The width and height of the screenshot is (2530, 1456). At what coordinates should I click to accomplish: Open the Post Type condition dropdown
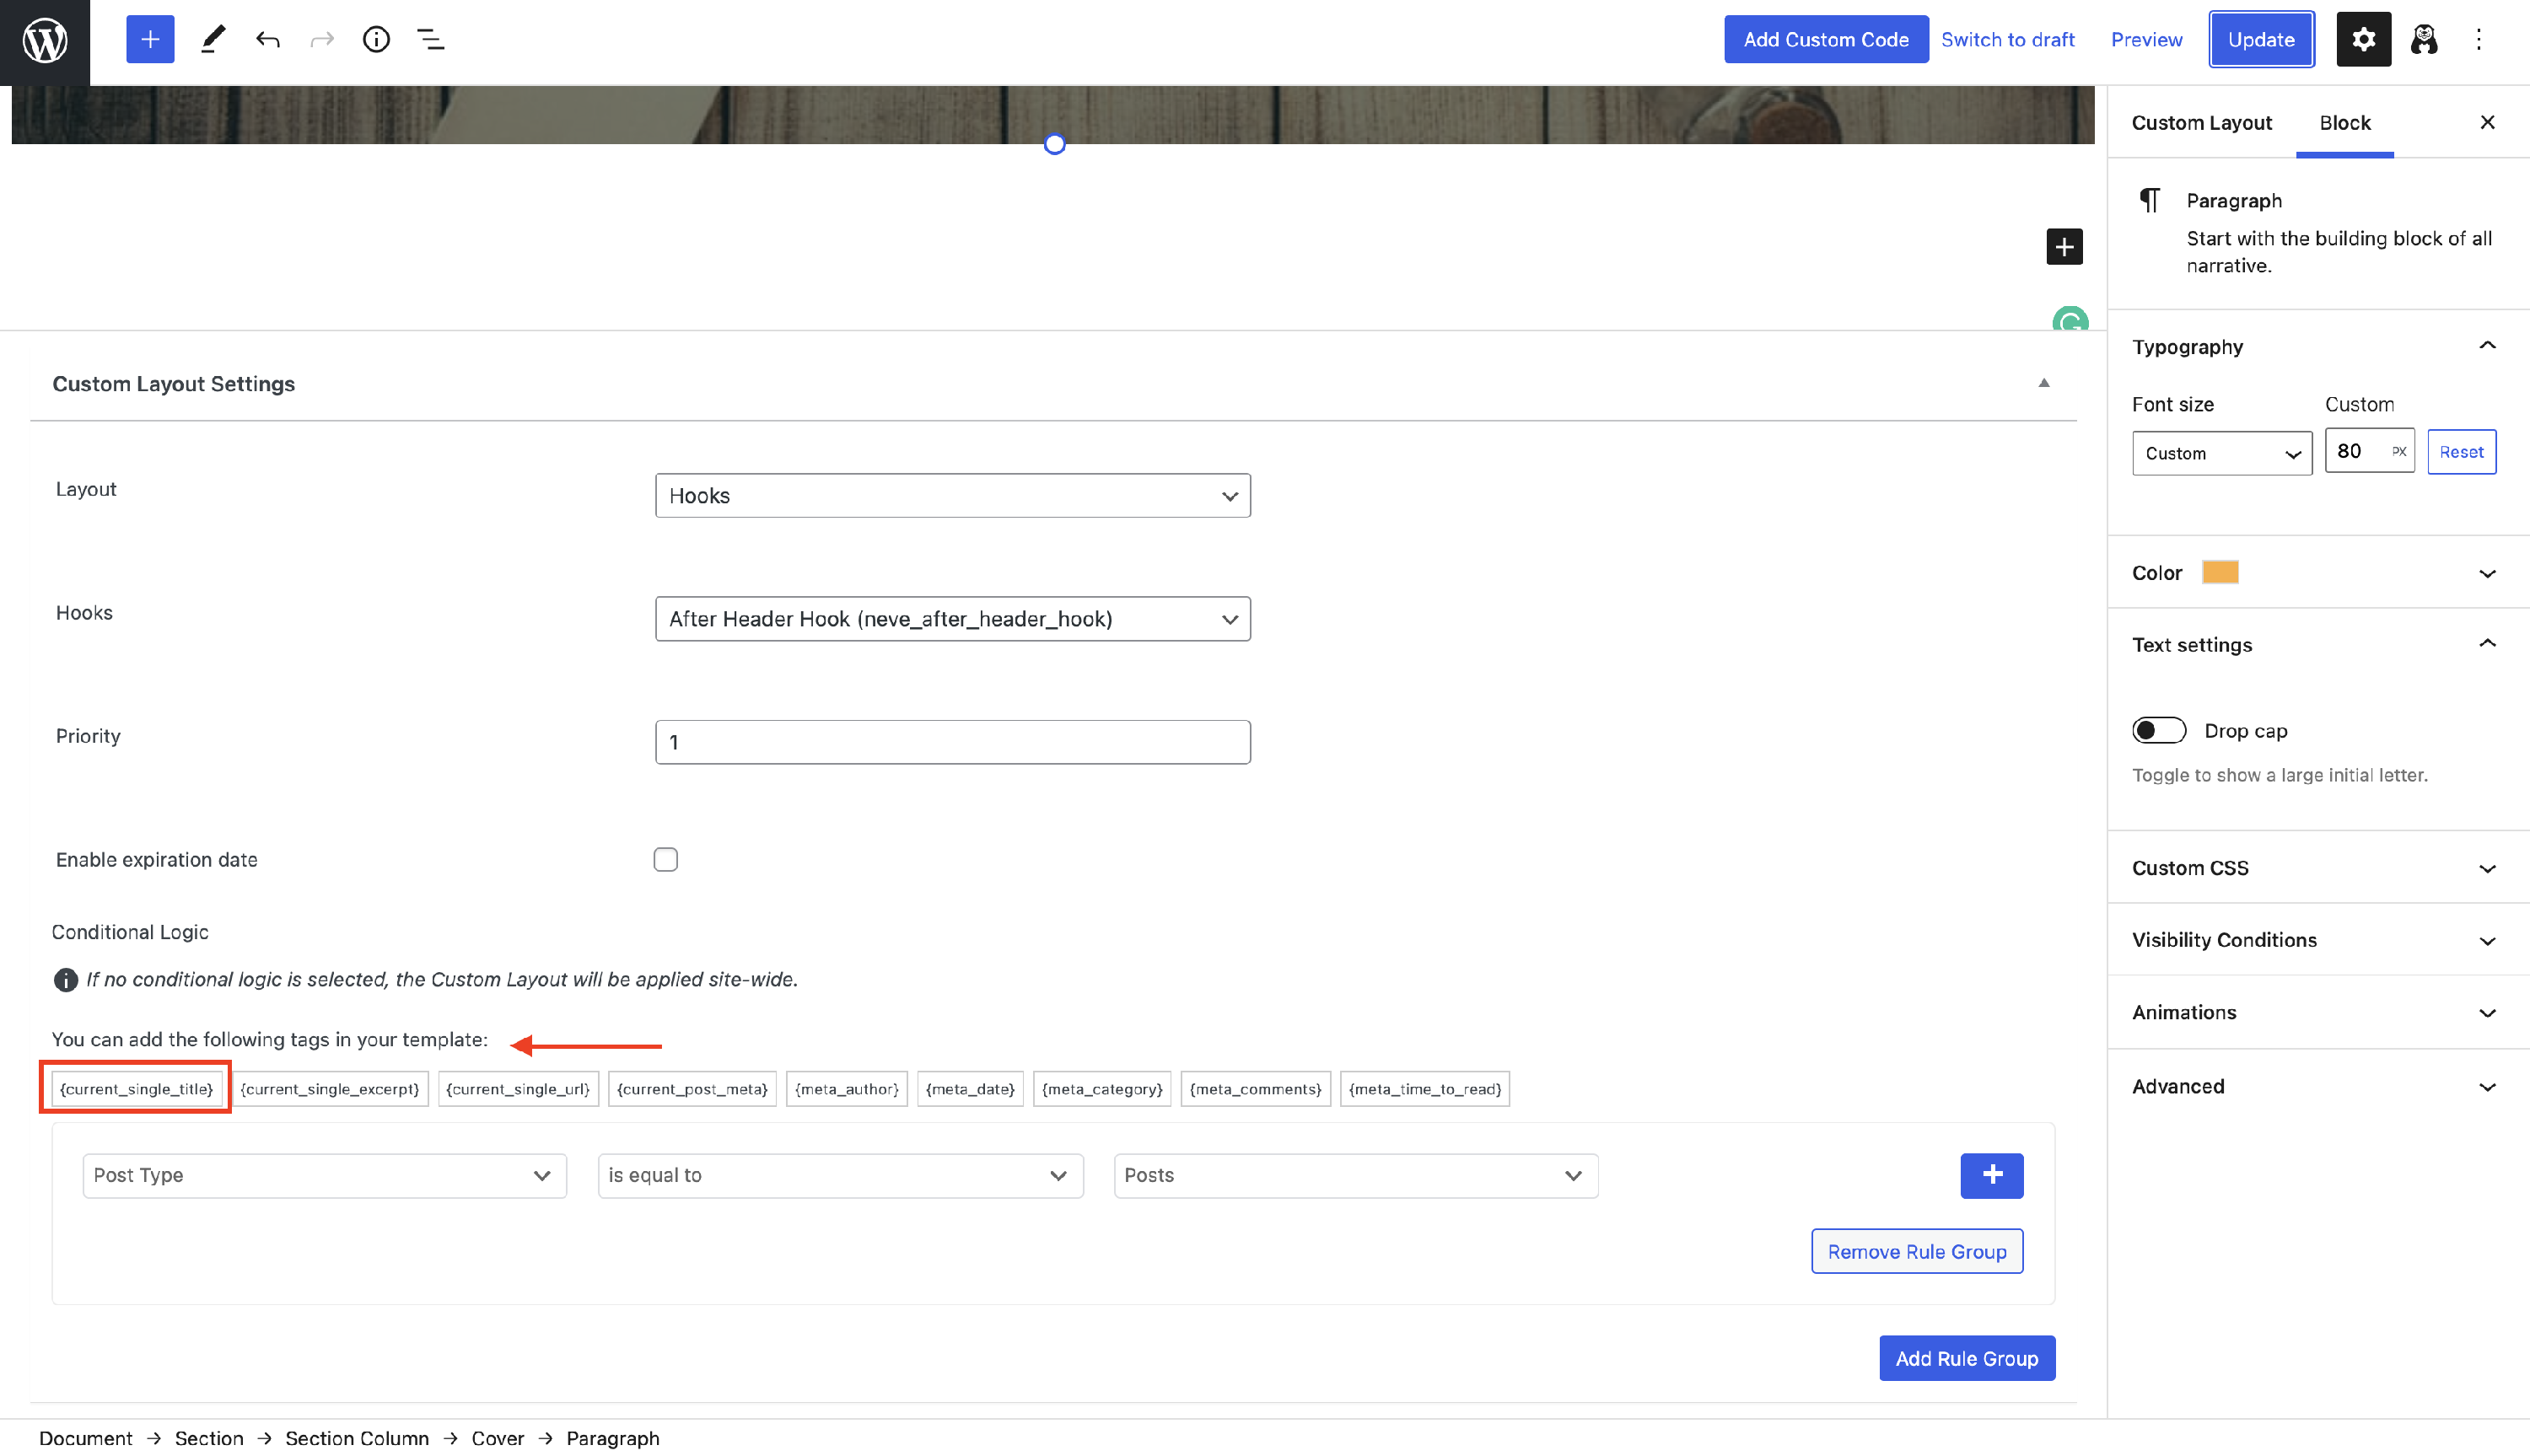pos(323,1175)
